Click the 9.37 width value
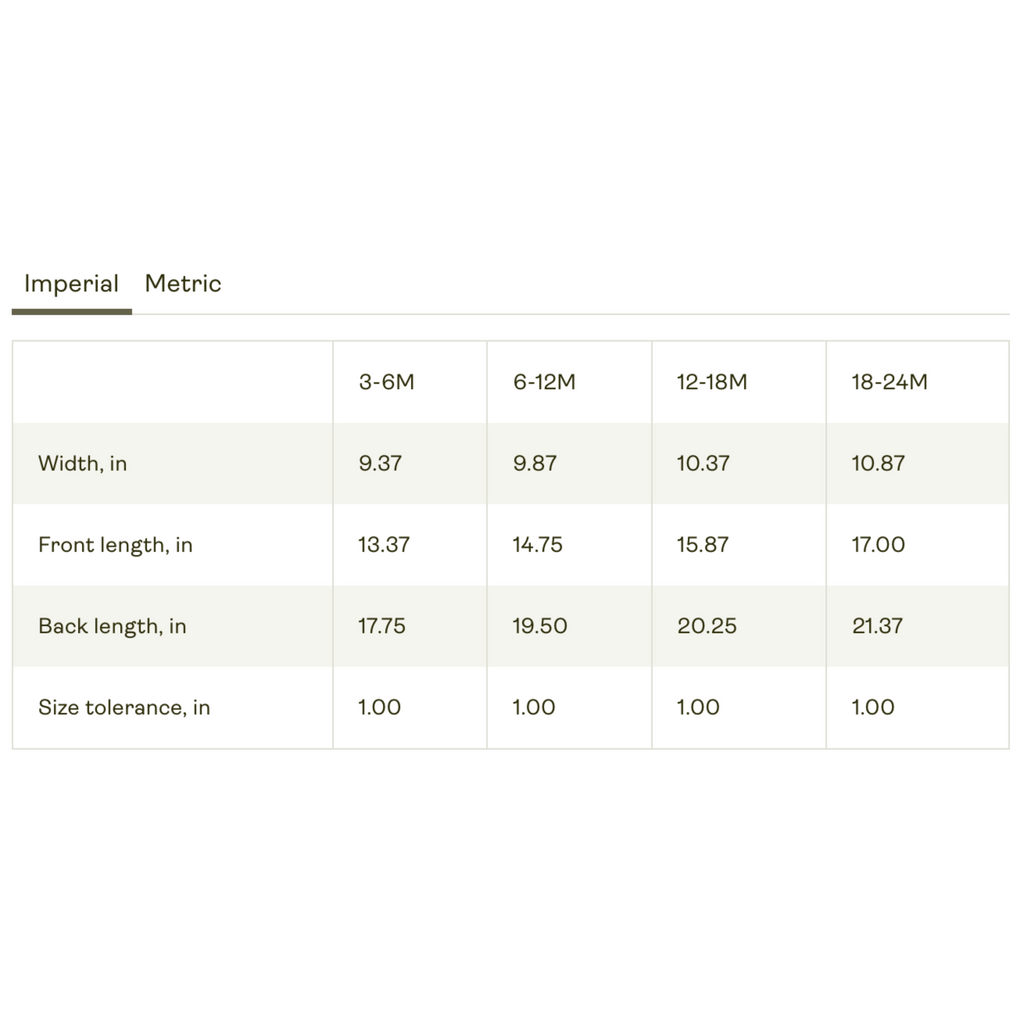 (380, 464)
